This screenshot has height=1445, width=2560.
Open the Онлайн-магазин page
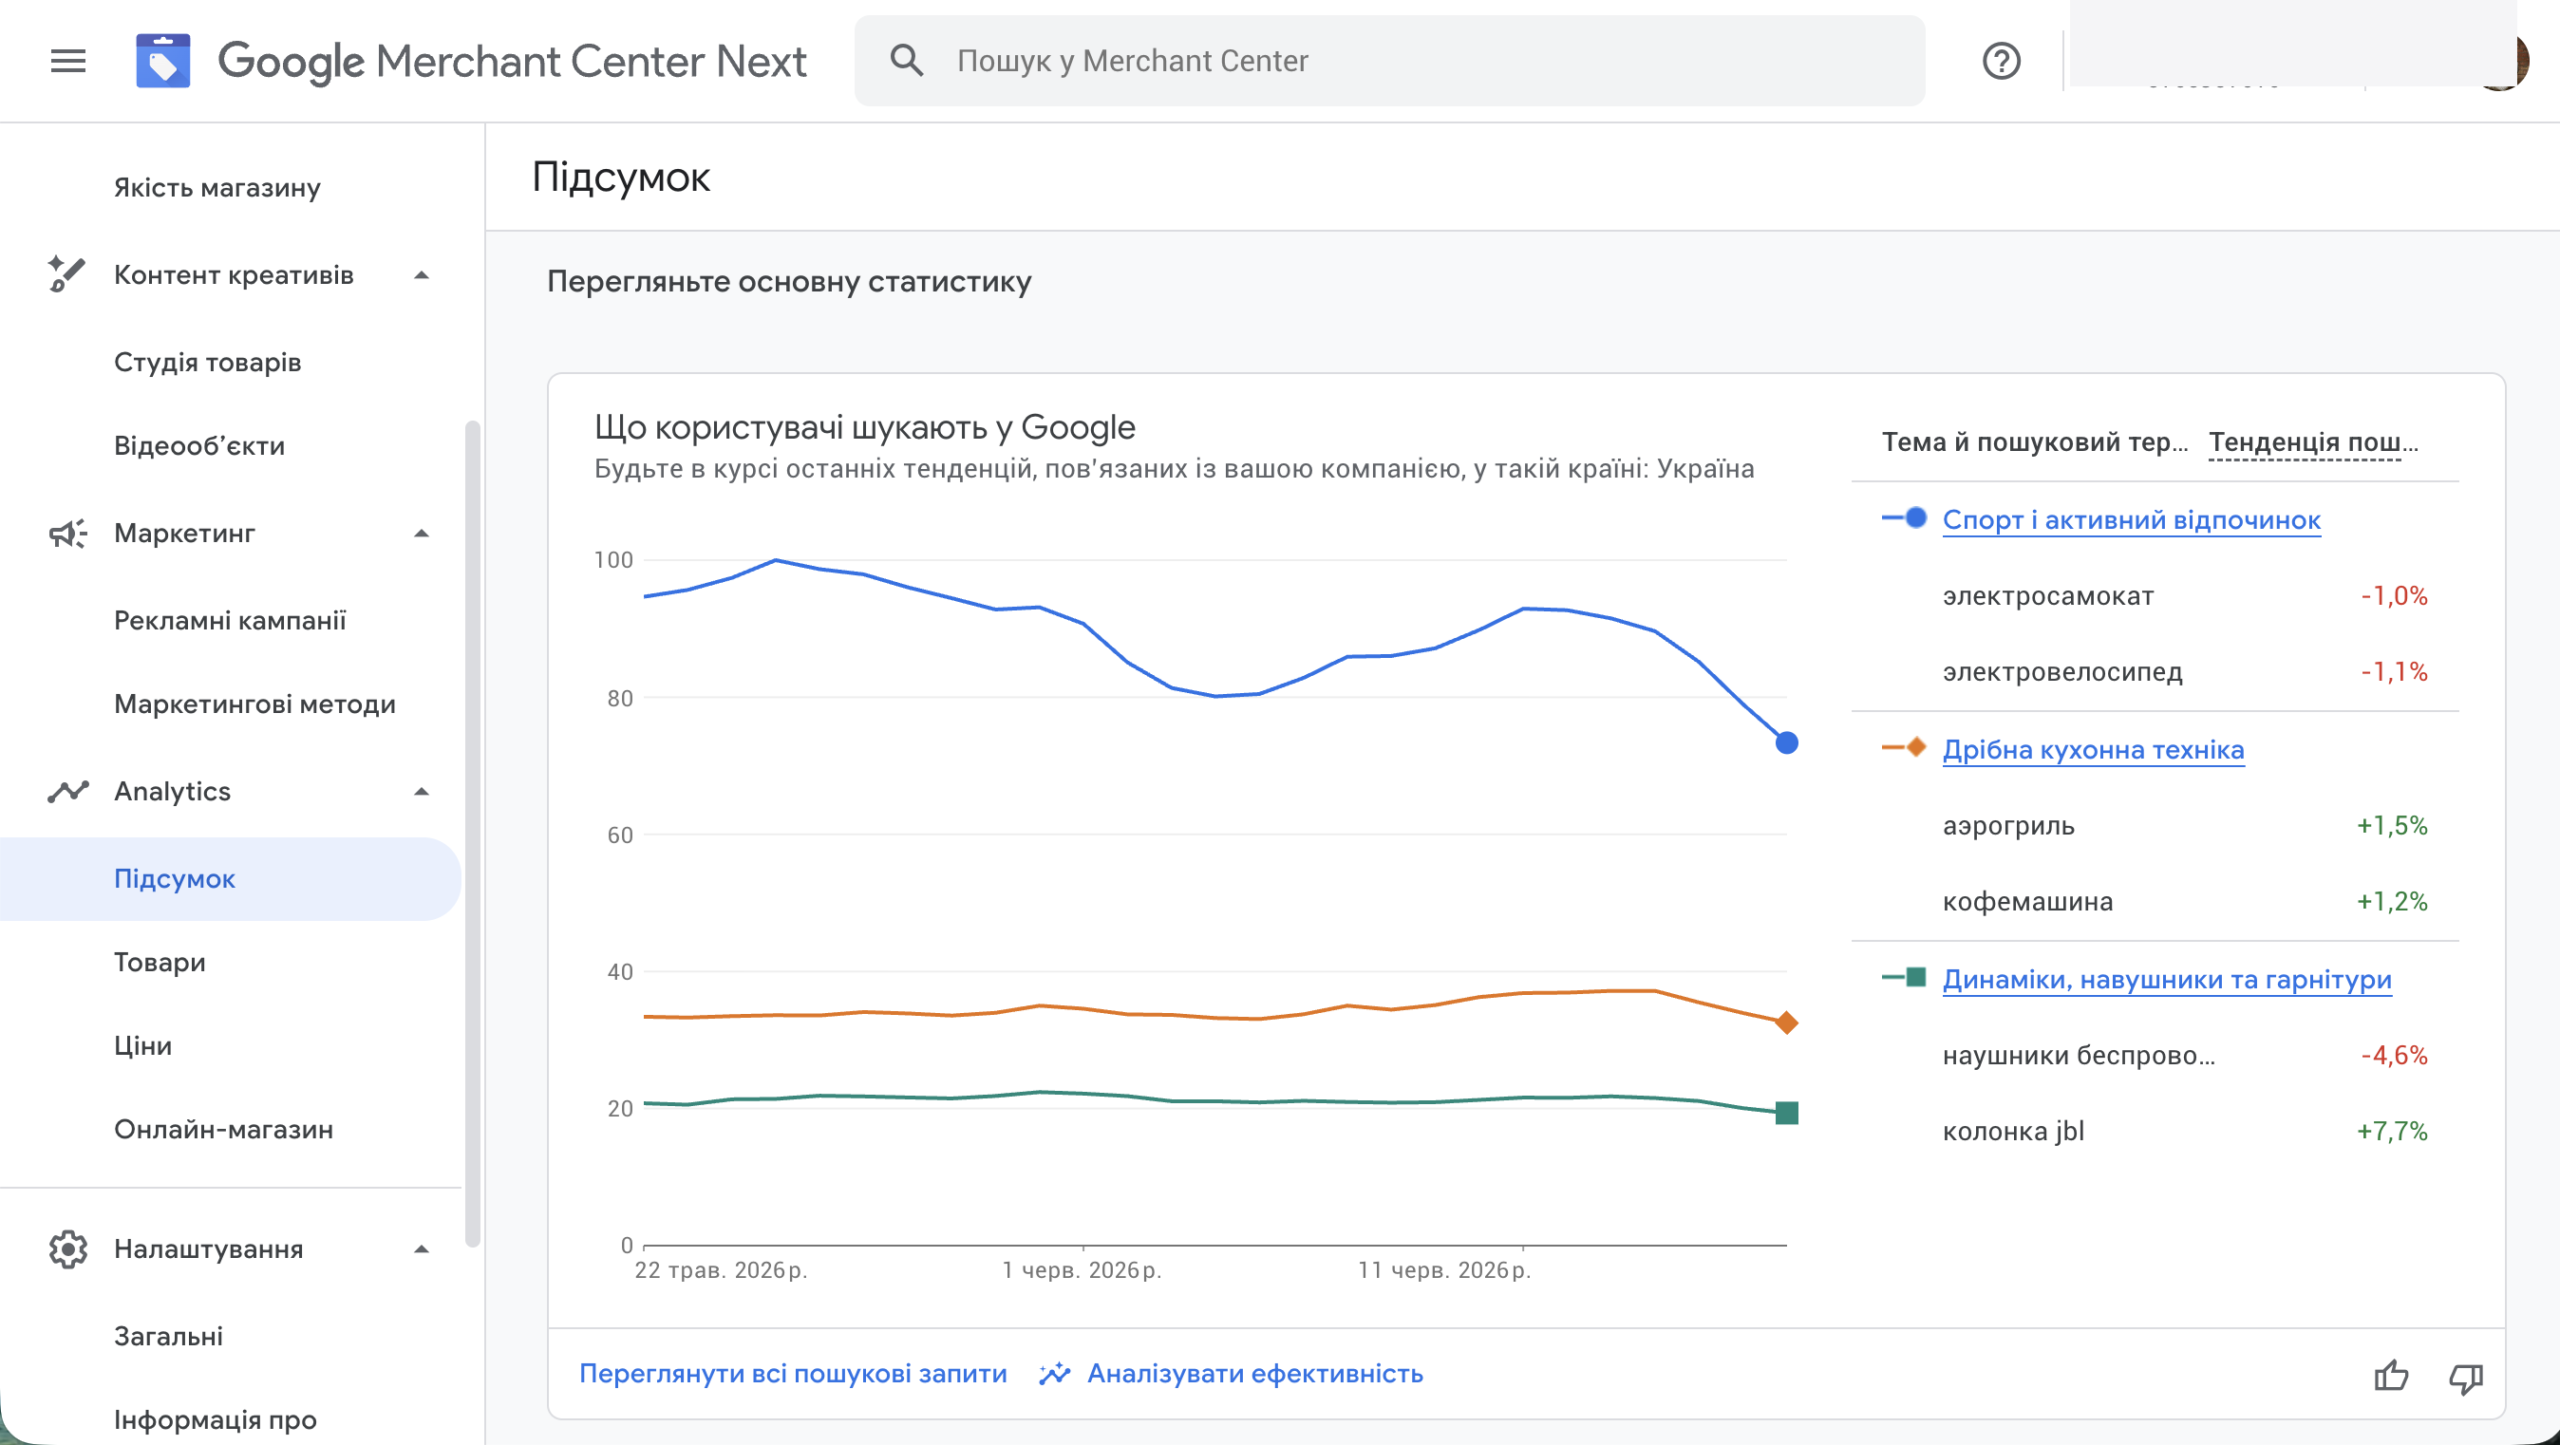click(x=223, y=1130)
